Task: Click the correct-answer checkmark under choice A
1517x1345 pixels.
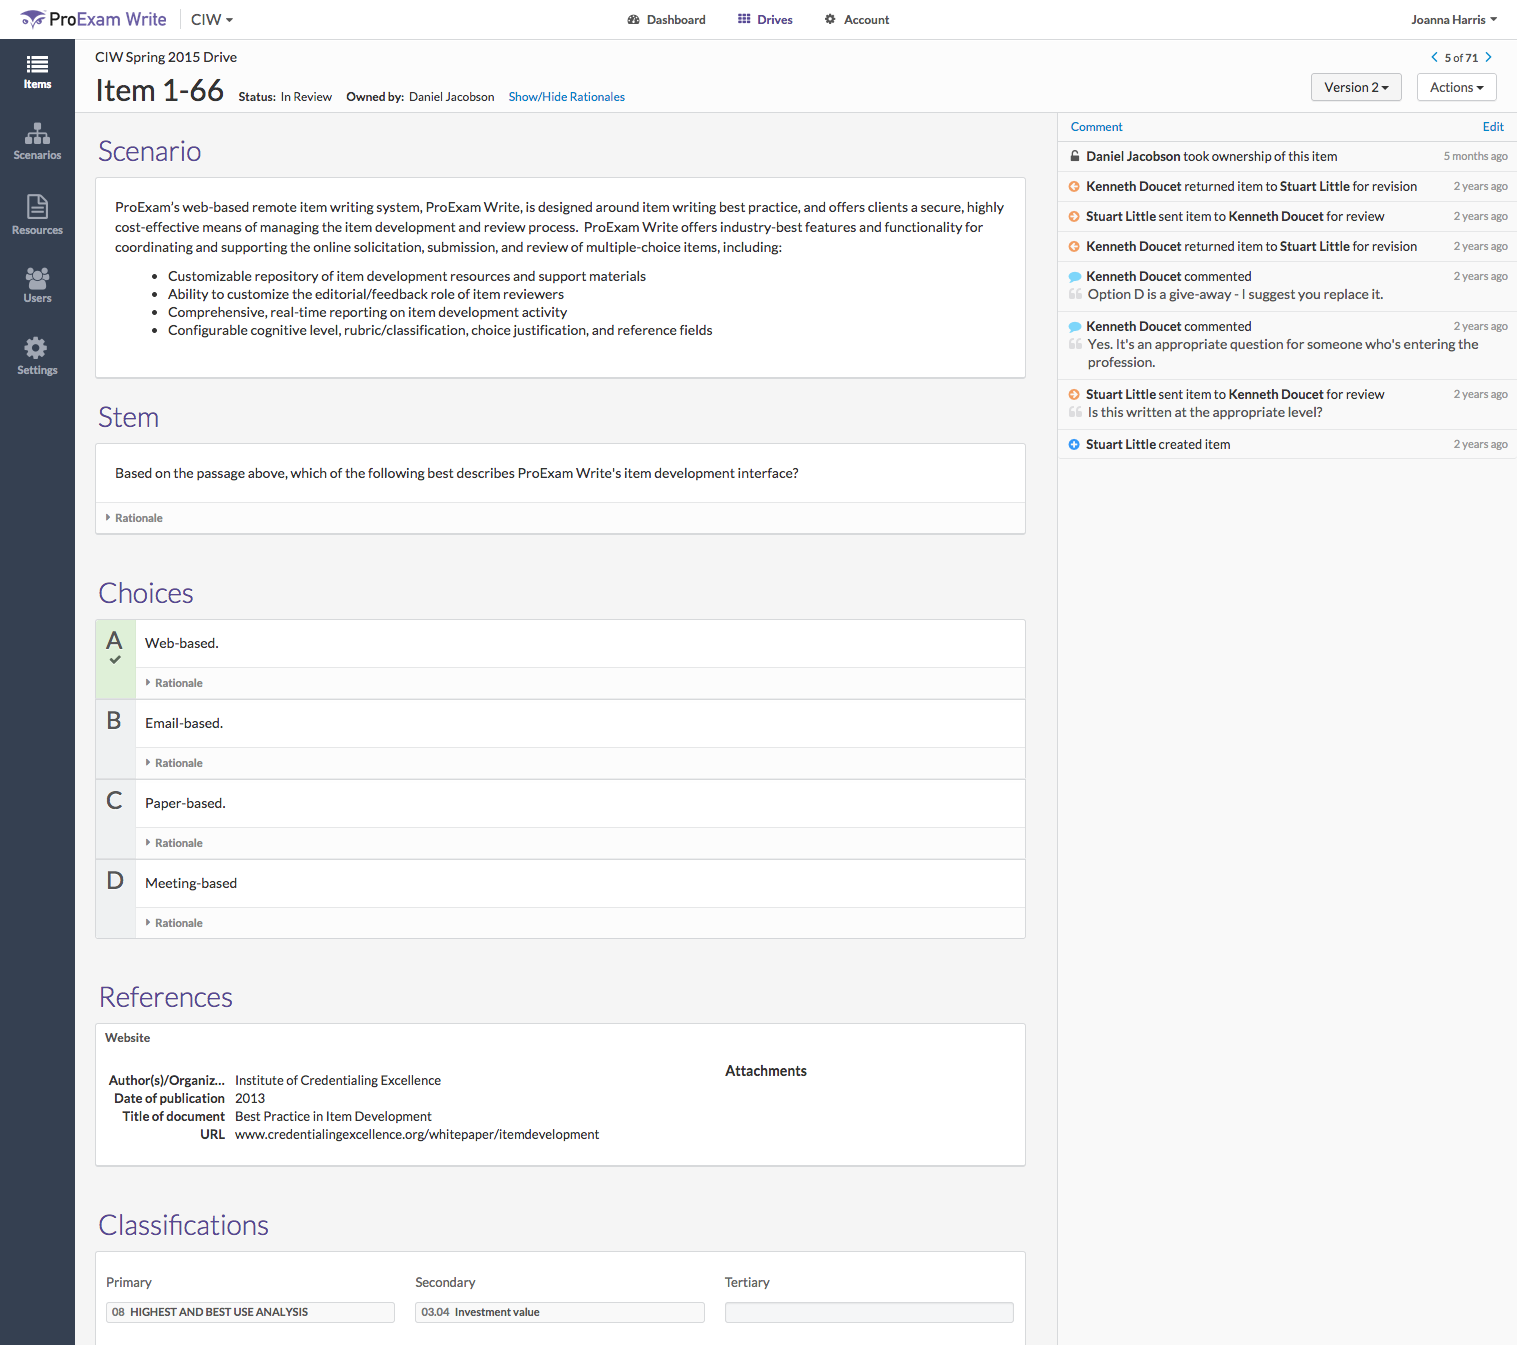Action: pos(115,660)
